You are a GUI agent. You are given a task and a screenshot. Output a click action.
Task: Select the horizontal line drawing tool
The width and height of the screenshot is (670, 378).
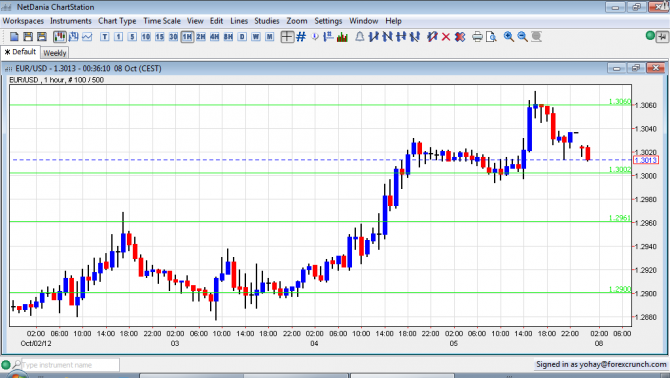[401, 37]
